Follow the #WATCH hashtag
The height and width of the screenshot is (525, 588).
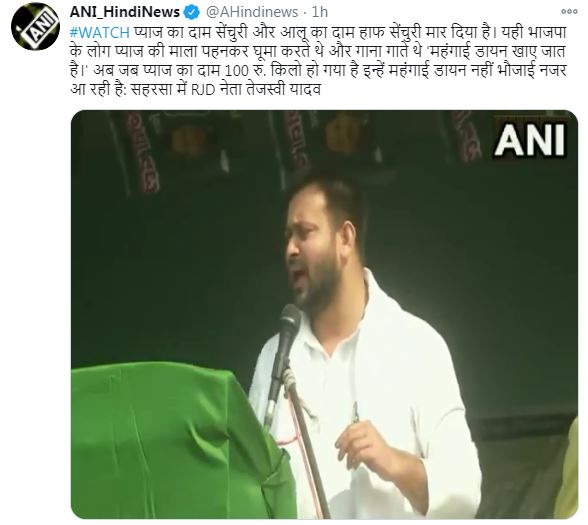tap(100, 33)
